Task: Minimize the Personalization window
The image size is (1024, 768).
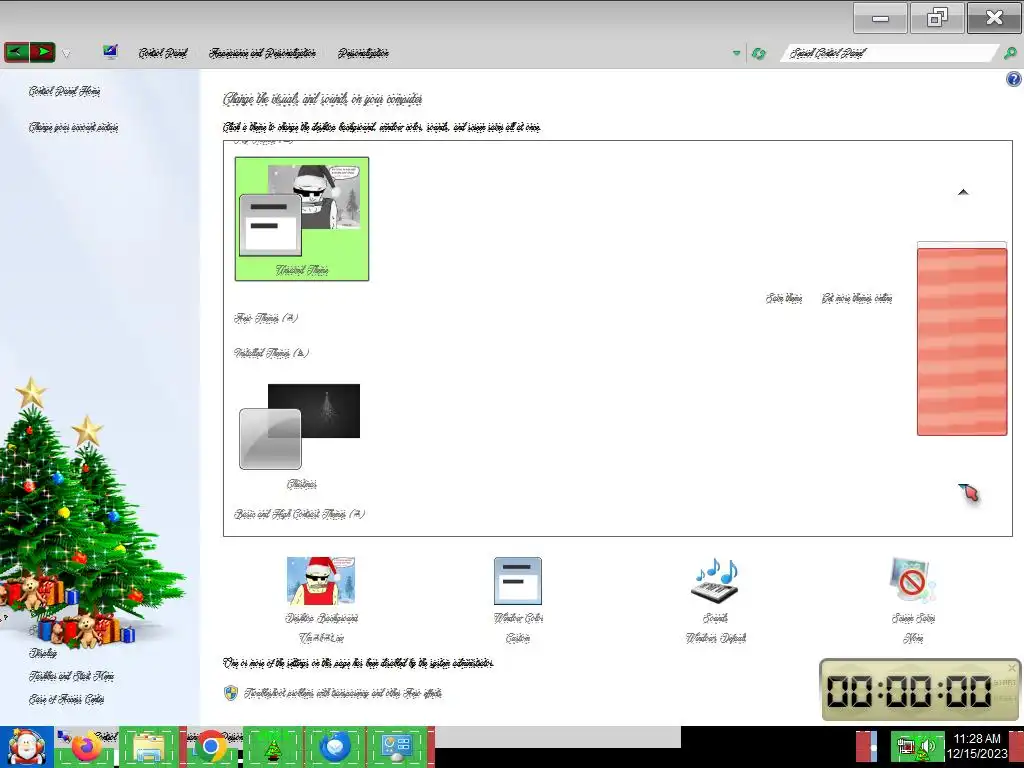Action: coord(880,18)
